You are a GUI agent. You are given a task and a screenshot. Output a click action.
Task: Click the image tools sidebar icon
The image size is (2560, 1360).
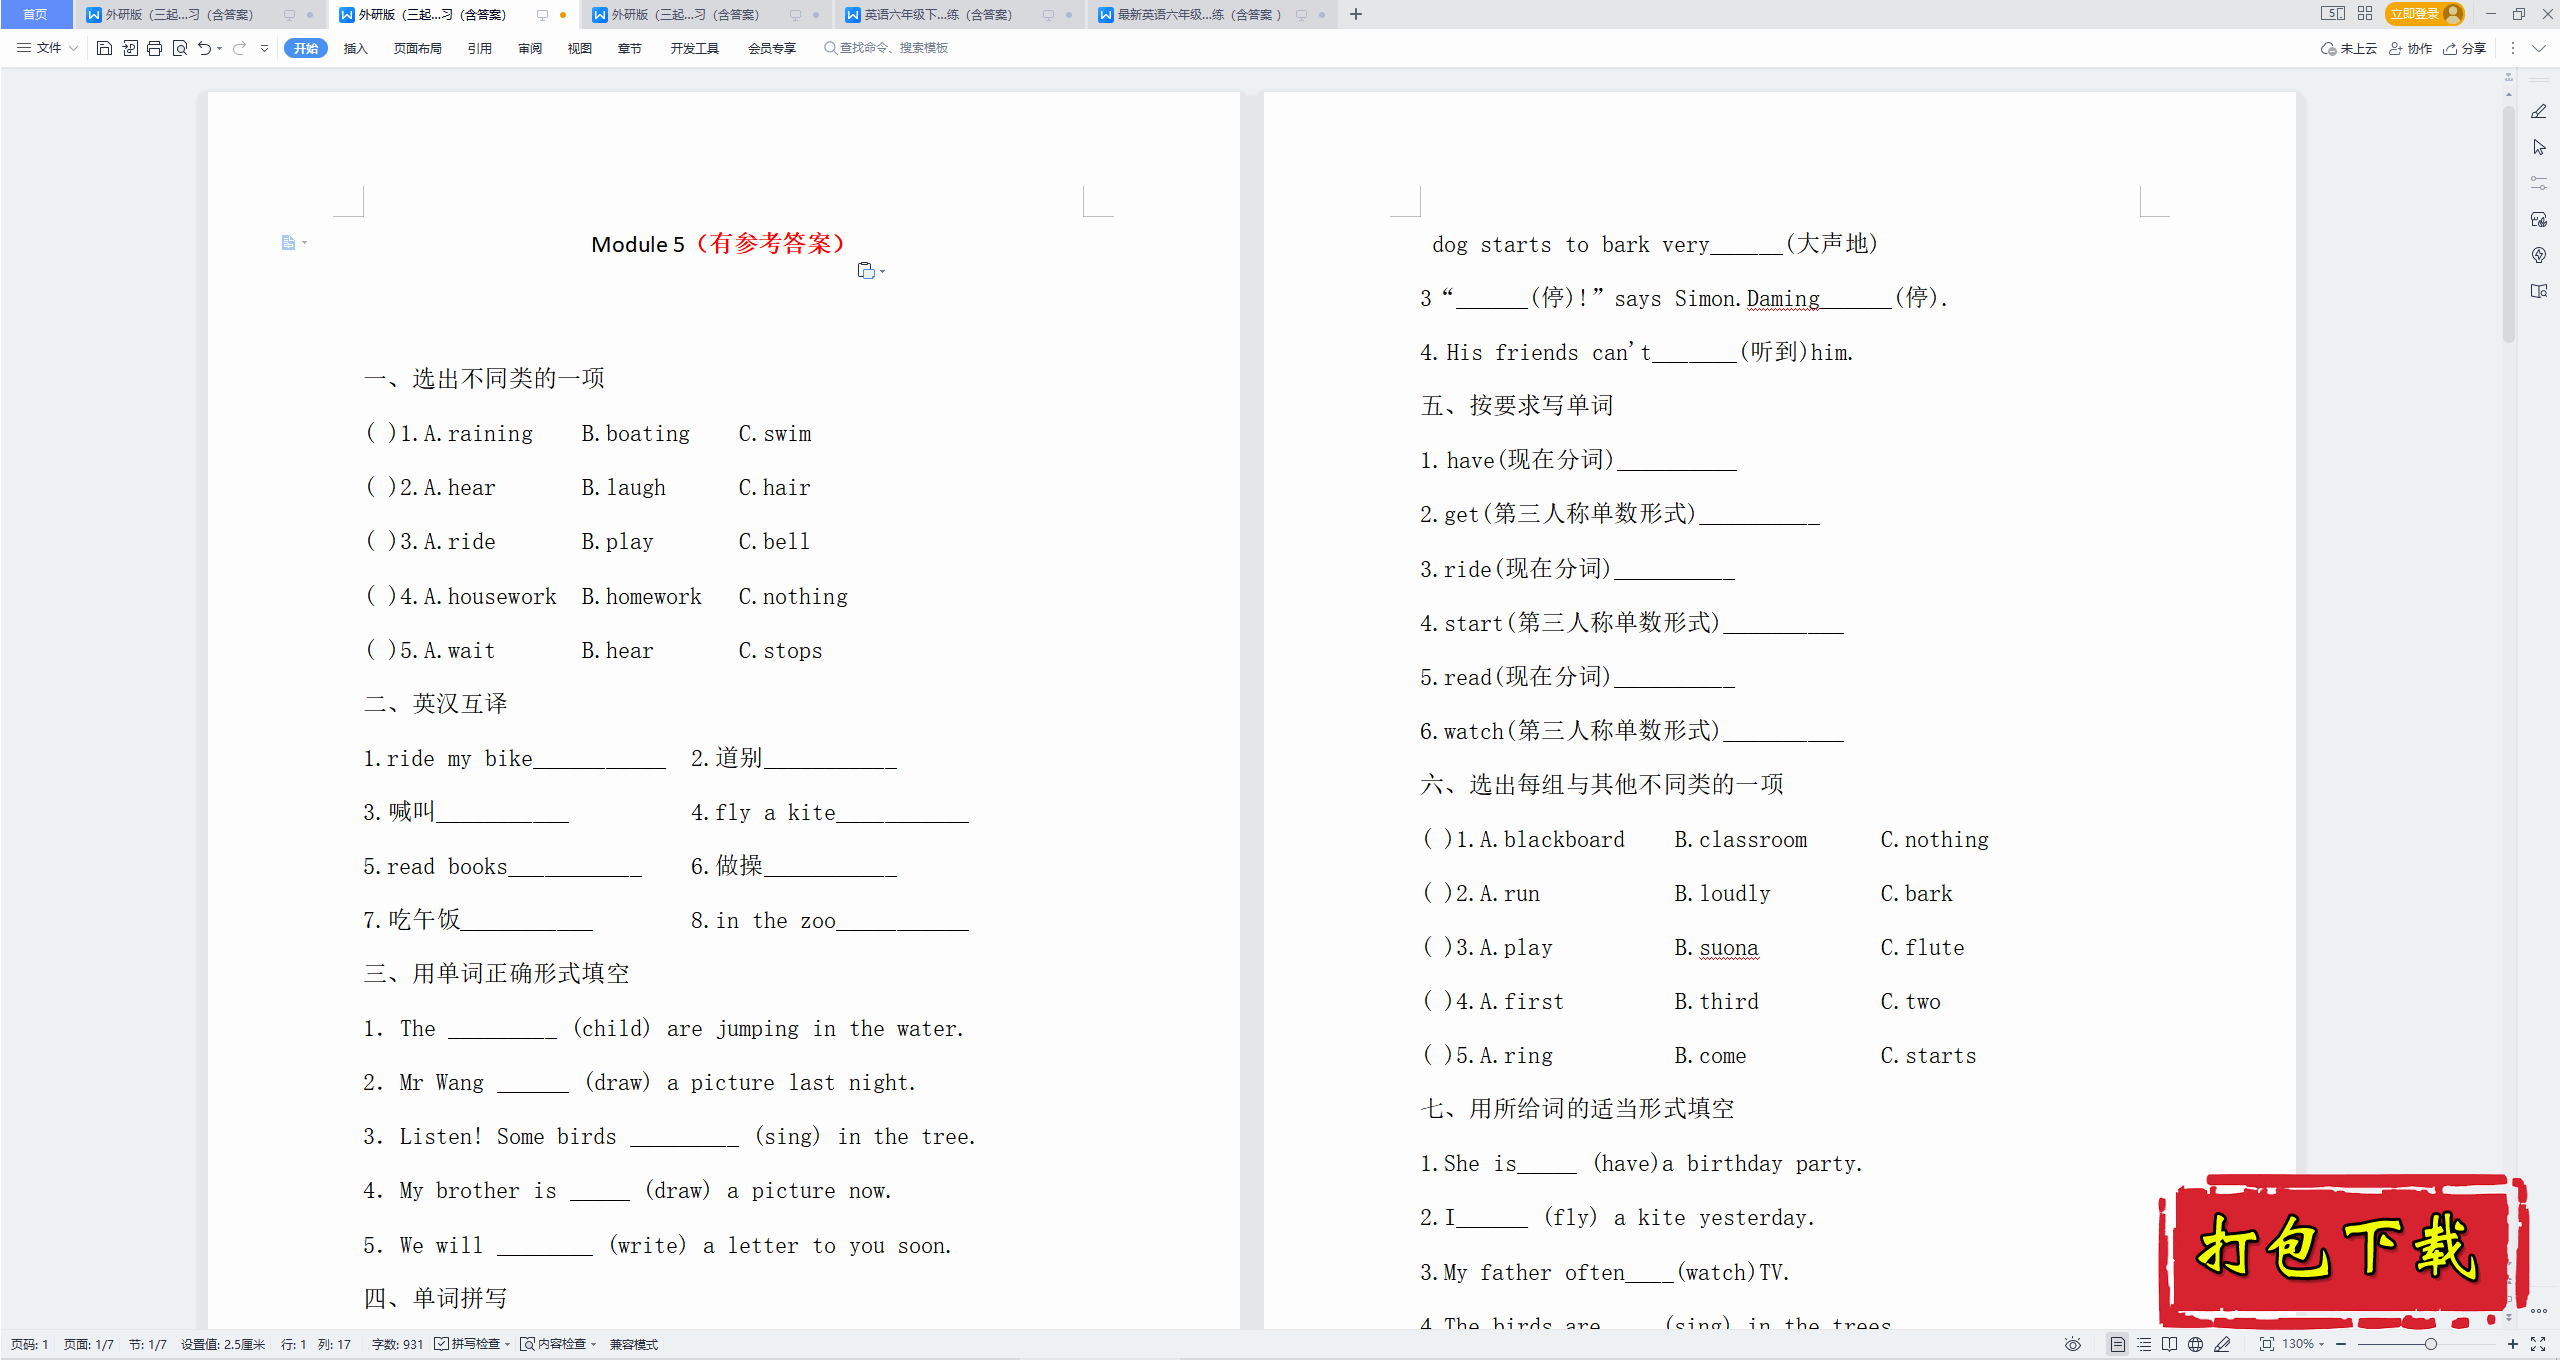coord(2539,219)
